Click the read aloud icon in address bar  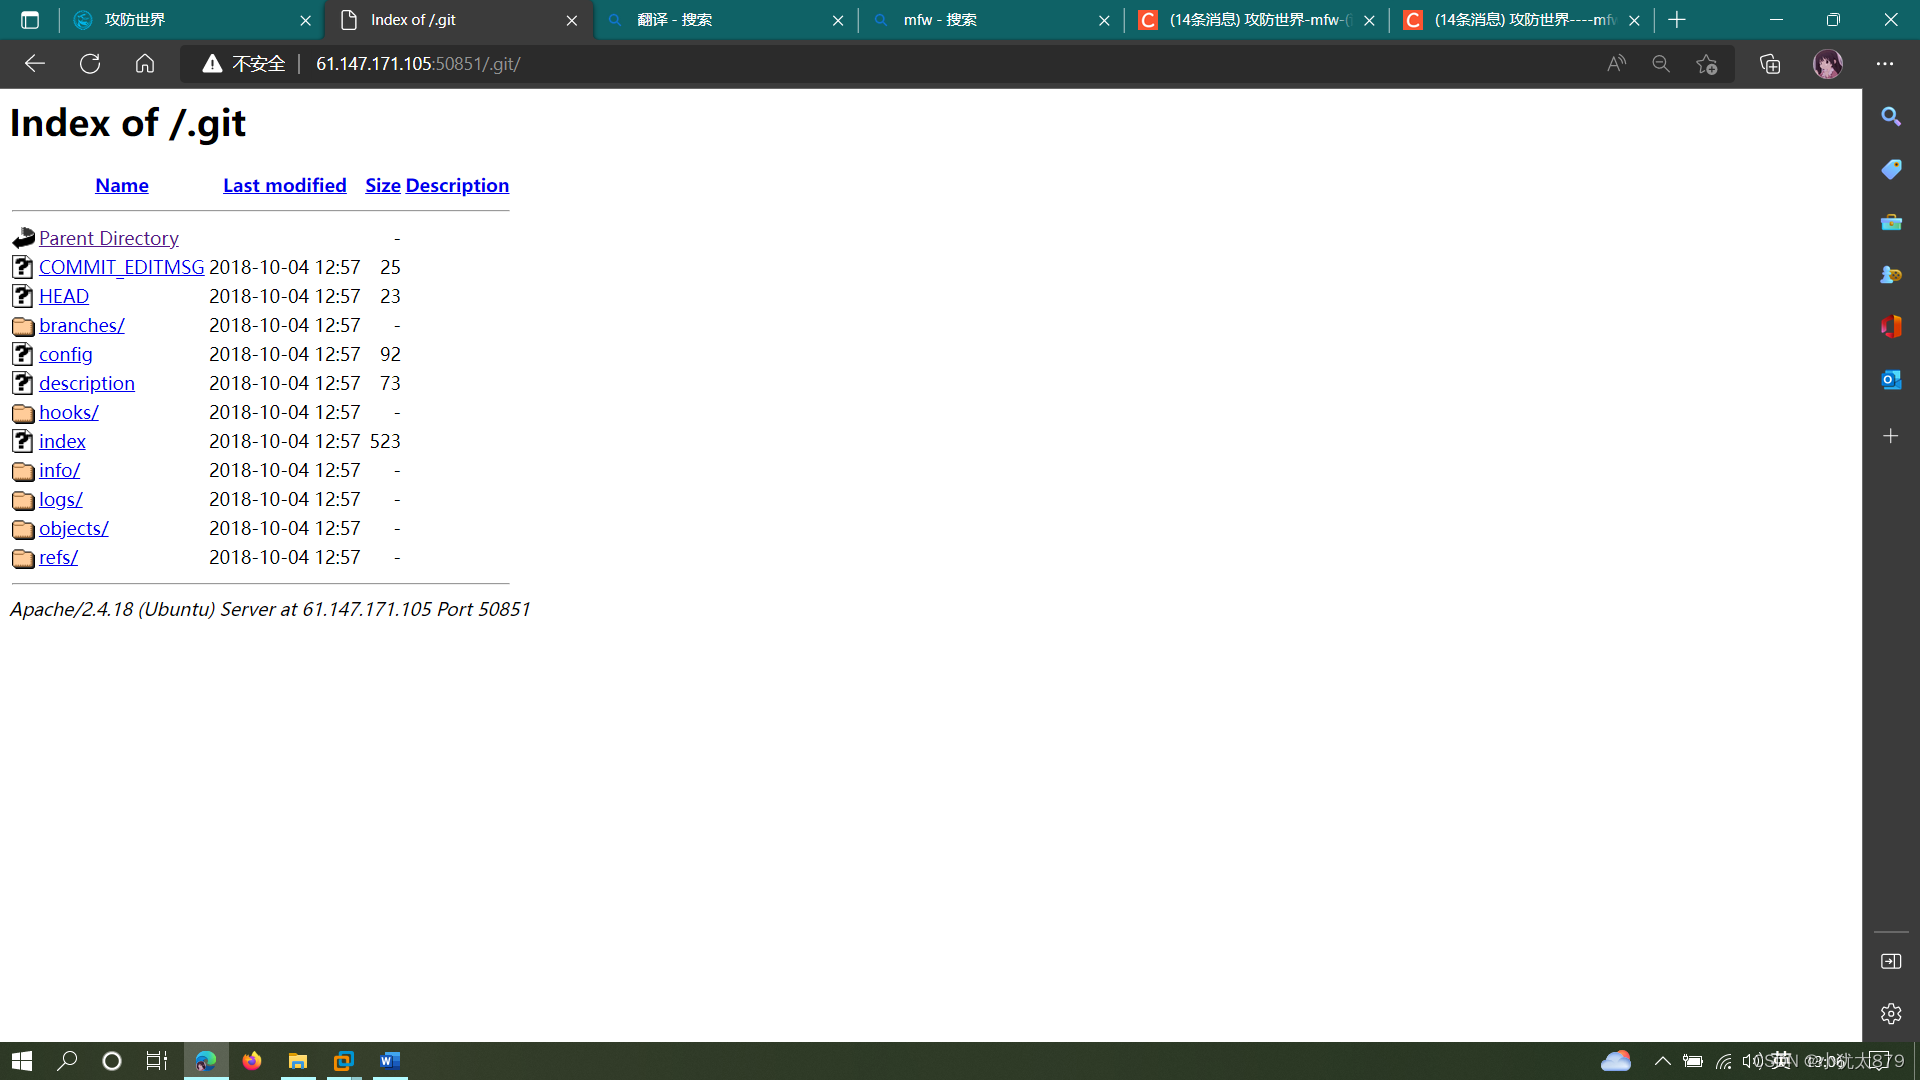coord(1616,64)
